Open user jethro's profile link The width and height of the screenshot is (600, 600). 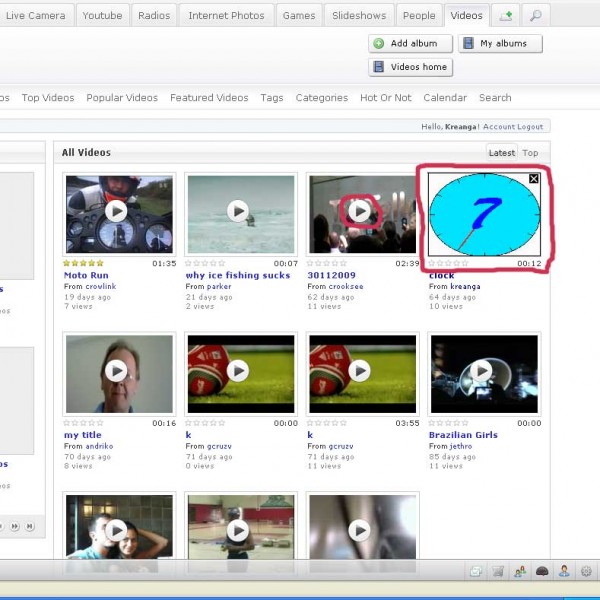point(461,446)
